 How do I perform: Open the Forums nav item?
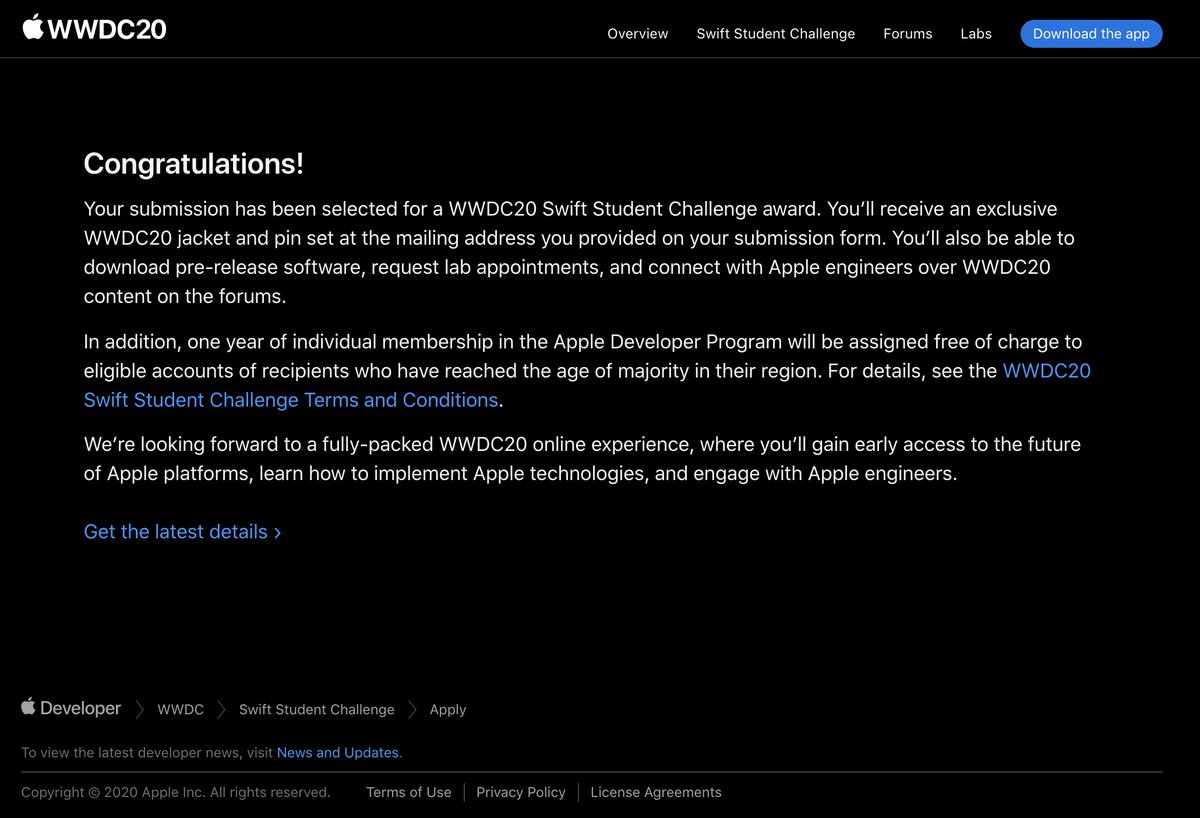[x=907, y=33]
